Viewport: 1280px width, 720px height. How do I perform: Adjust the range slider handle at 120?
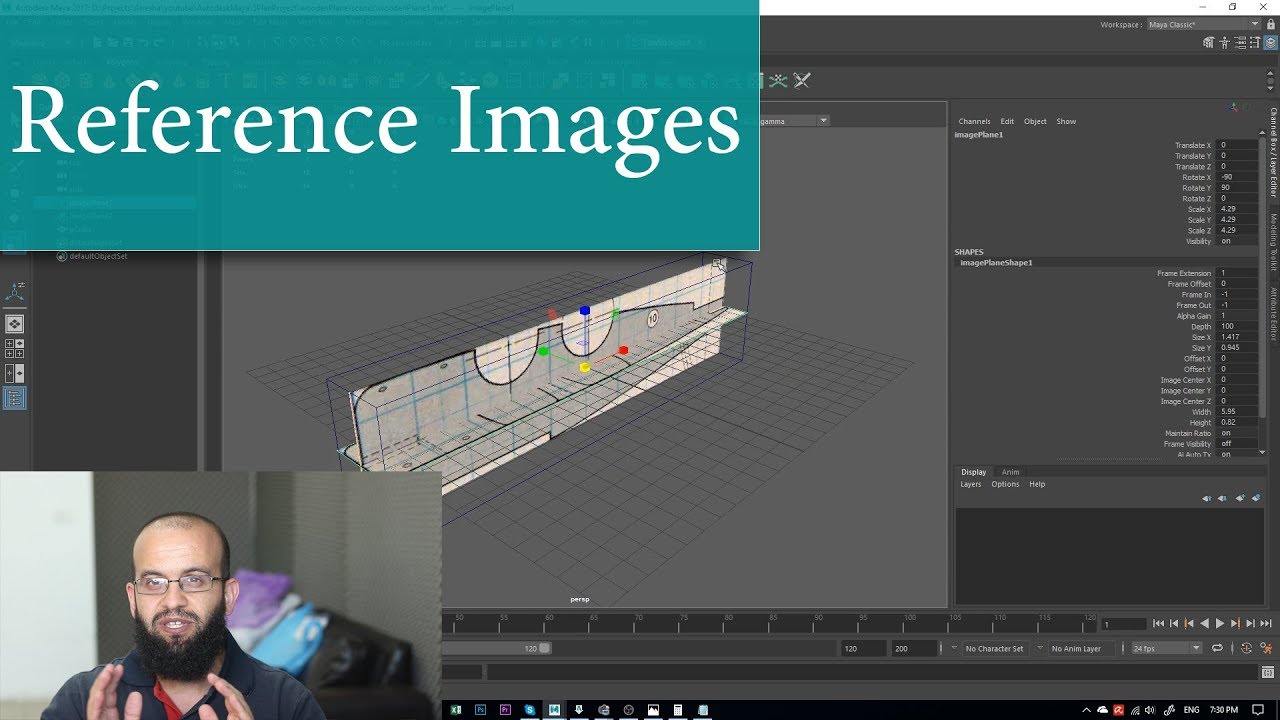(545, 648)
